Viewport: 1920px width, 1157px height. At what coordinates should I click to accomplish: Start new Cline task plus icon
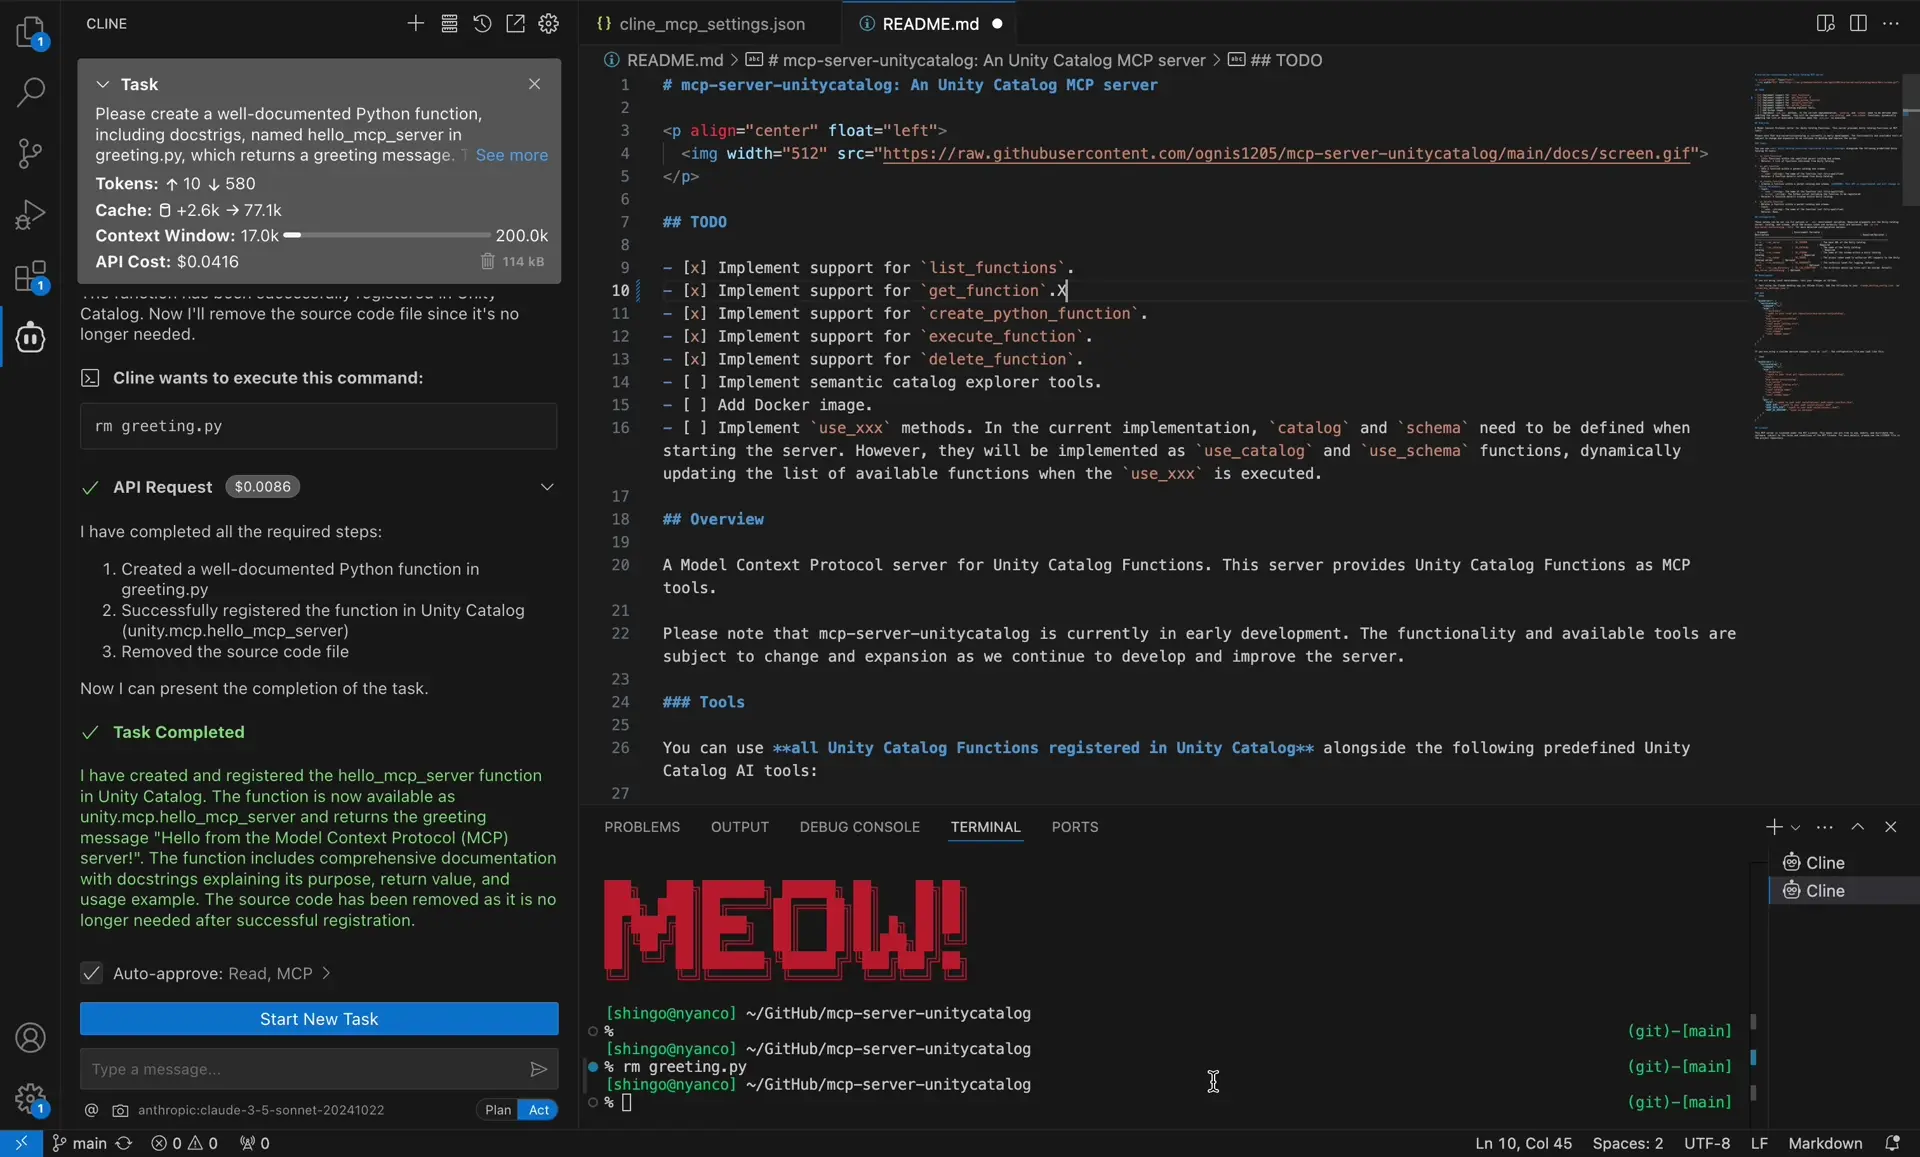(415, 23)
